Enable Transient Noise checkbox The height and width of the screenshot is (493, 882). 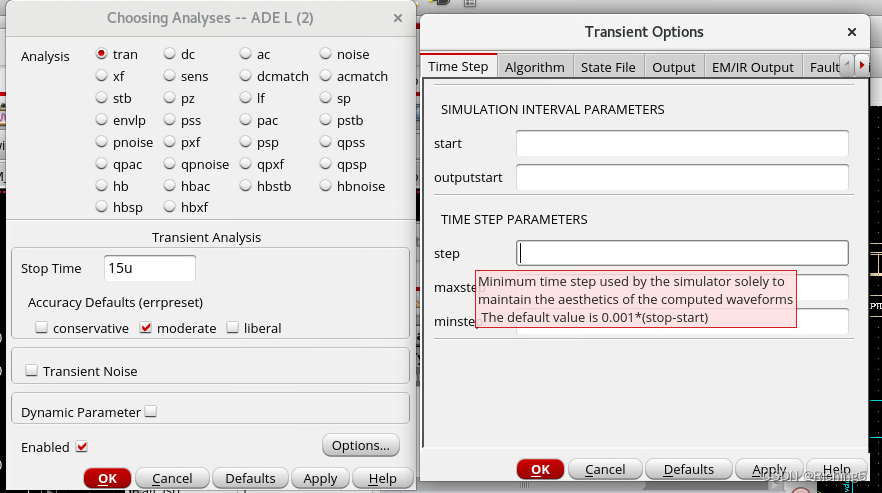click(x=32, y=371)
